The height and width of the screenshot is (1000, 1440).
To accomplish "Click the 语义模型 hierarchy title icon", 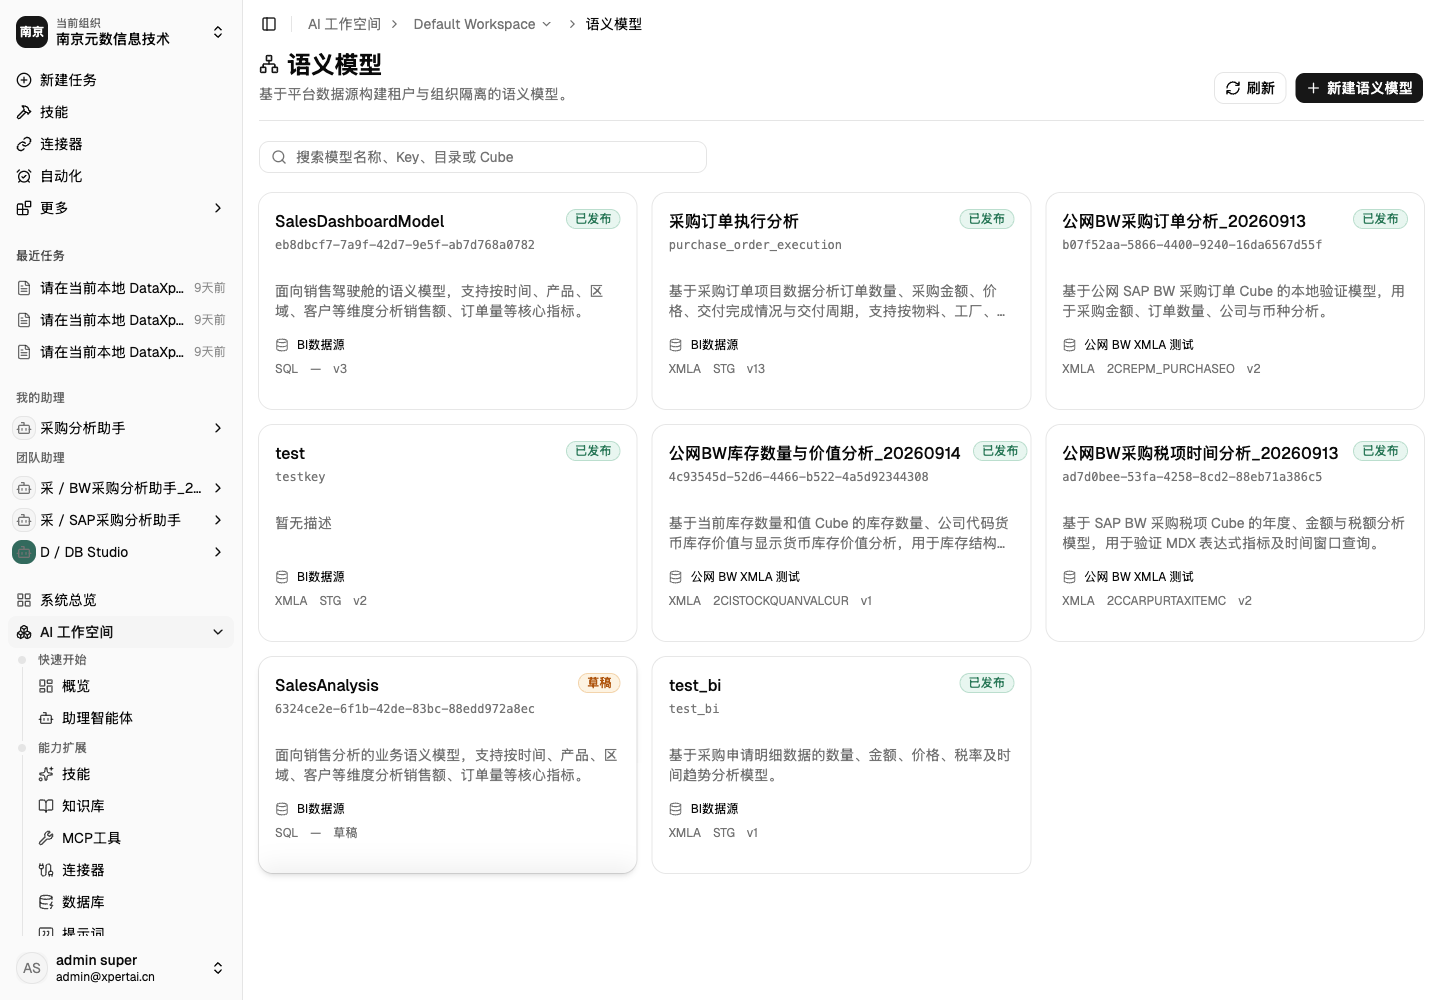I will pos(269,65).
